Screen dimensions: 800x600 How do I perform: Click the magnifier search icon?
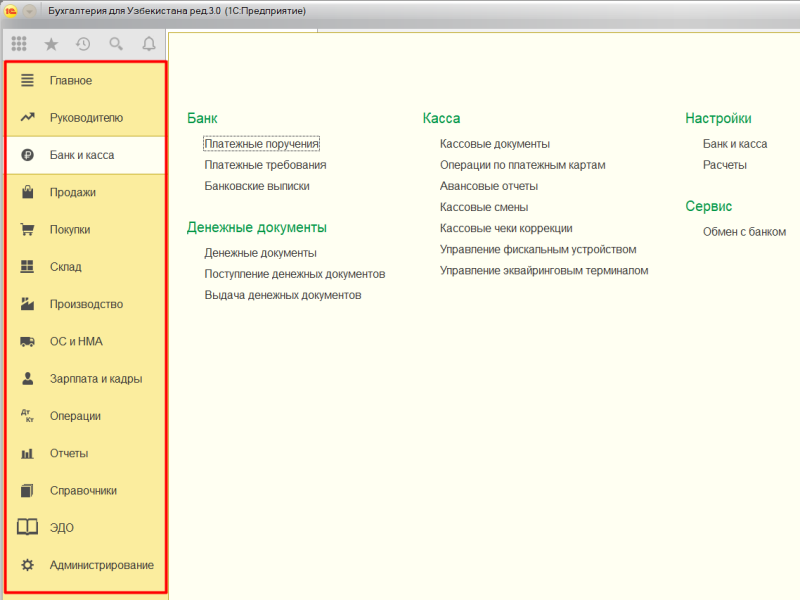[116, 44]
